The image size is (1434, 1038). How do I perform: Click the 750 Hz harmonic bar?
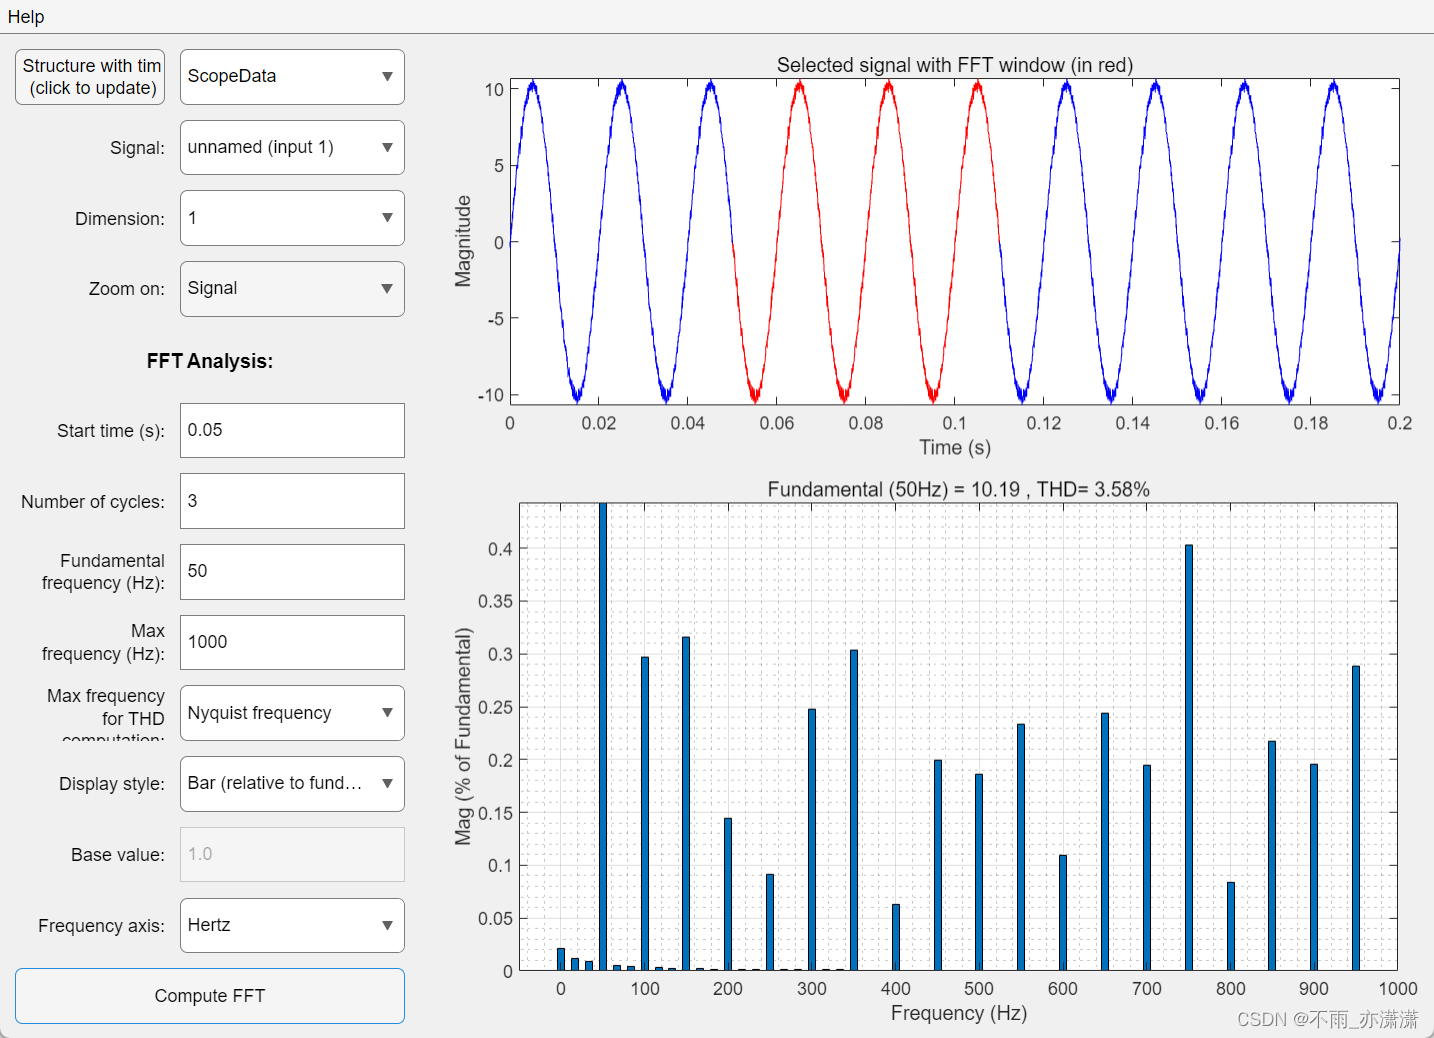tap(1189, 757)
